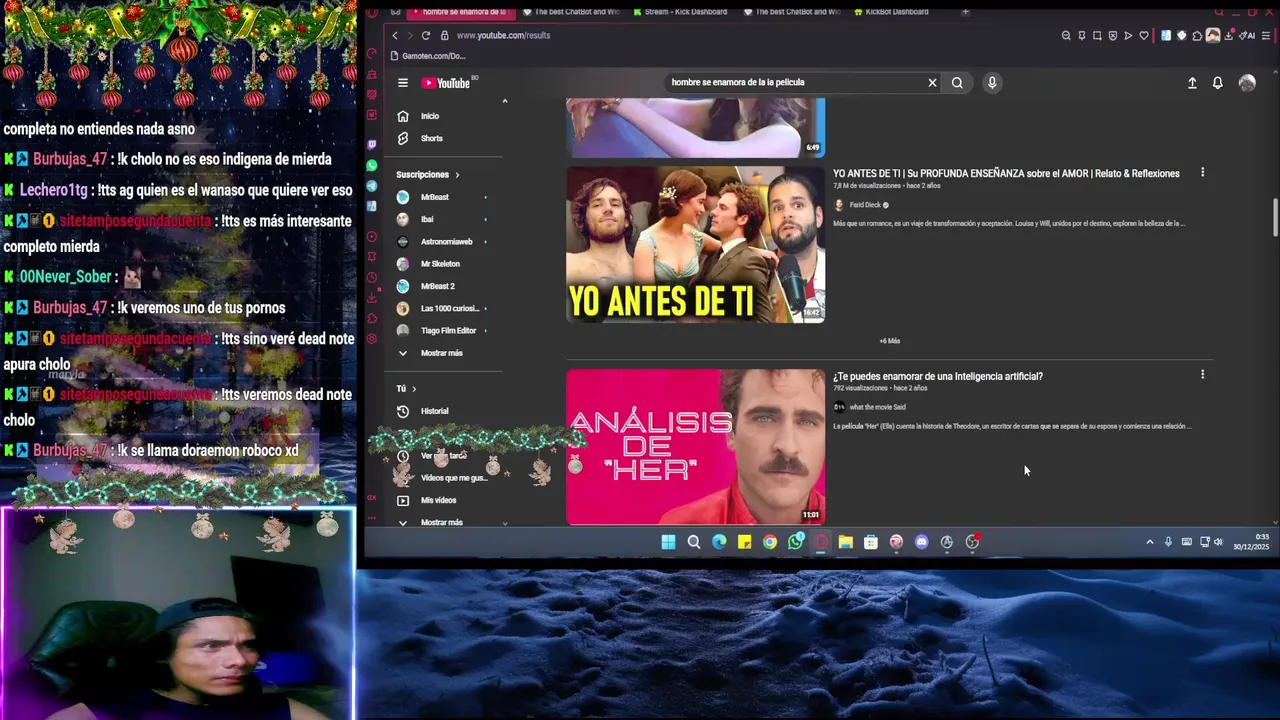The width and height of the screenshot is (1280, 720).
Task: Open the YouTube upload/create button
Action: coord(1192,83)
